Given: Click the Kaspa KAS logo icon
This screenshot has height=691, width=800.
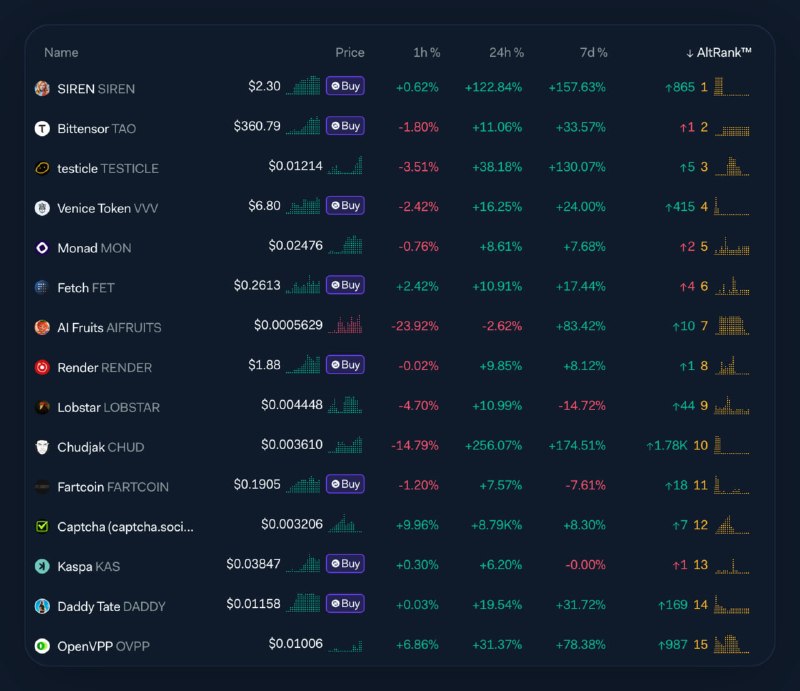Looking at the screenshot, I should tap(42, 566).
